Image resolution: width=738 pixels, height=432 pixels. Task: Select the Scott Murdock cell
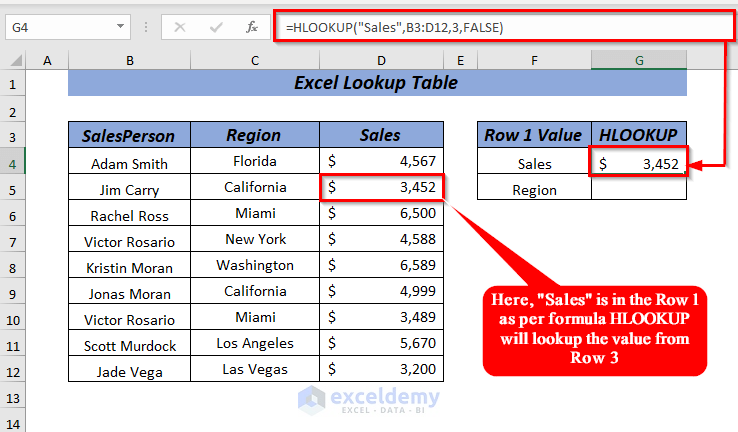pyautogui.click(x=129, y=343)
